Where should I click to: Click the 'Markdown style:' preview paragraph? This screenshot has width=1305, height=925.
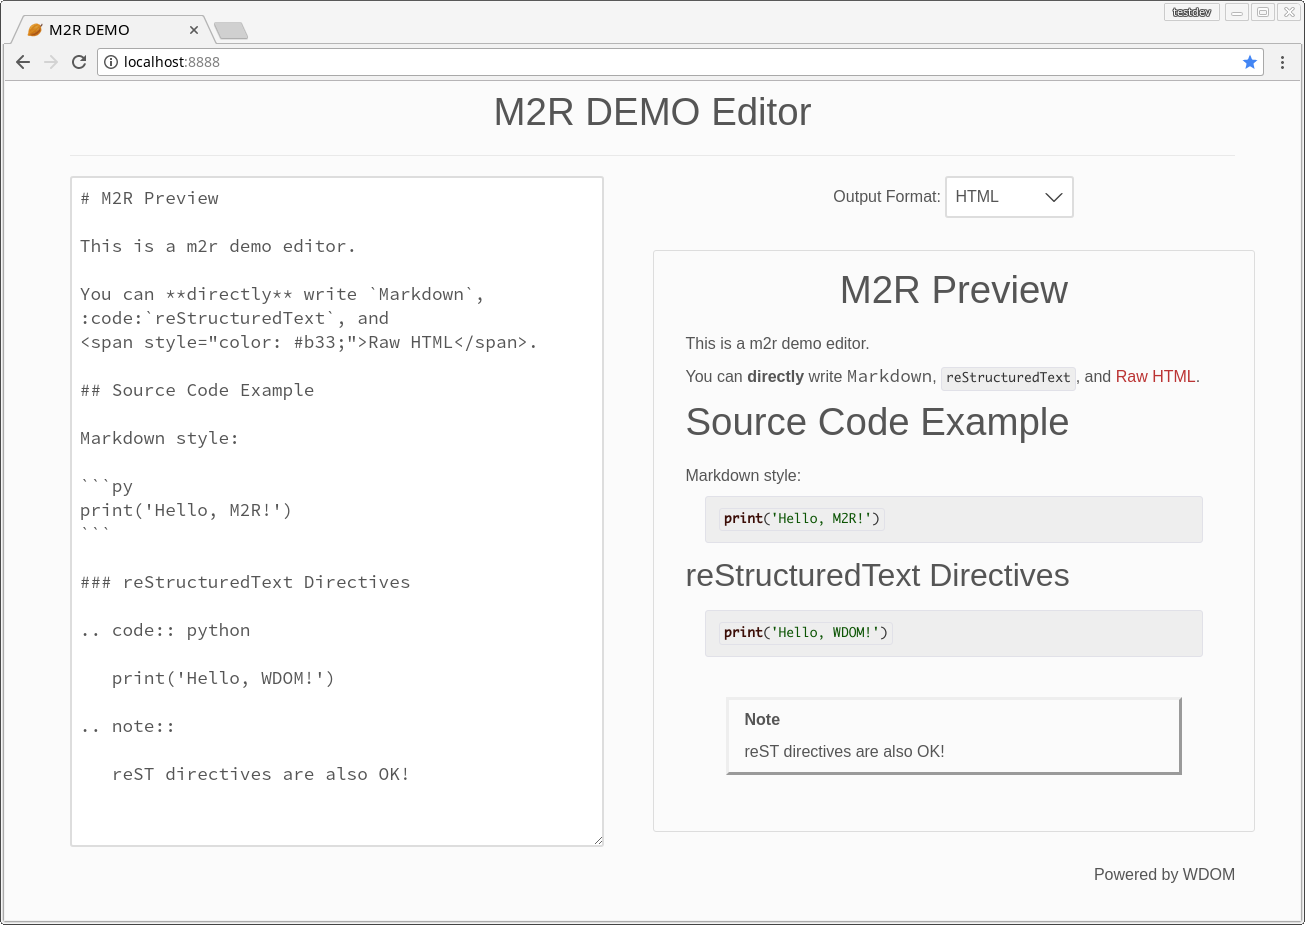pos(743,476)
